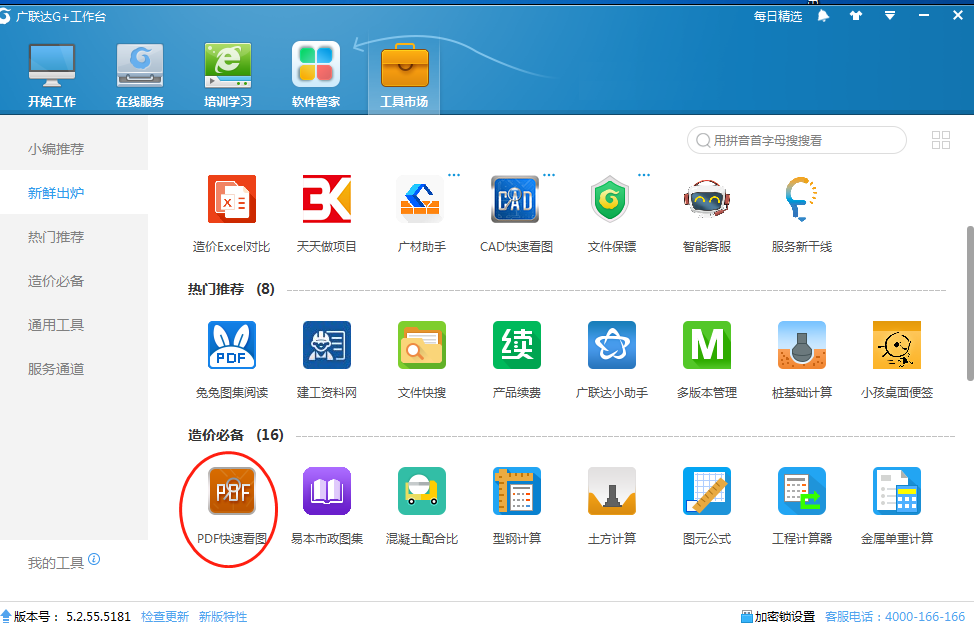Select 通用工具 sidebar category
This screenshot has height=631, width=974.
(74, 325)
